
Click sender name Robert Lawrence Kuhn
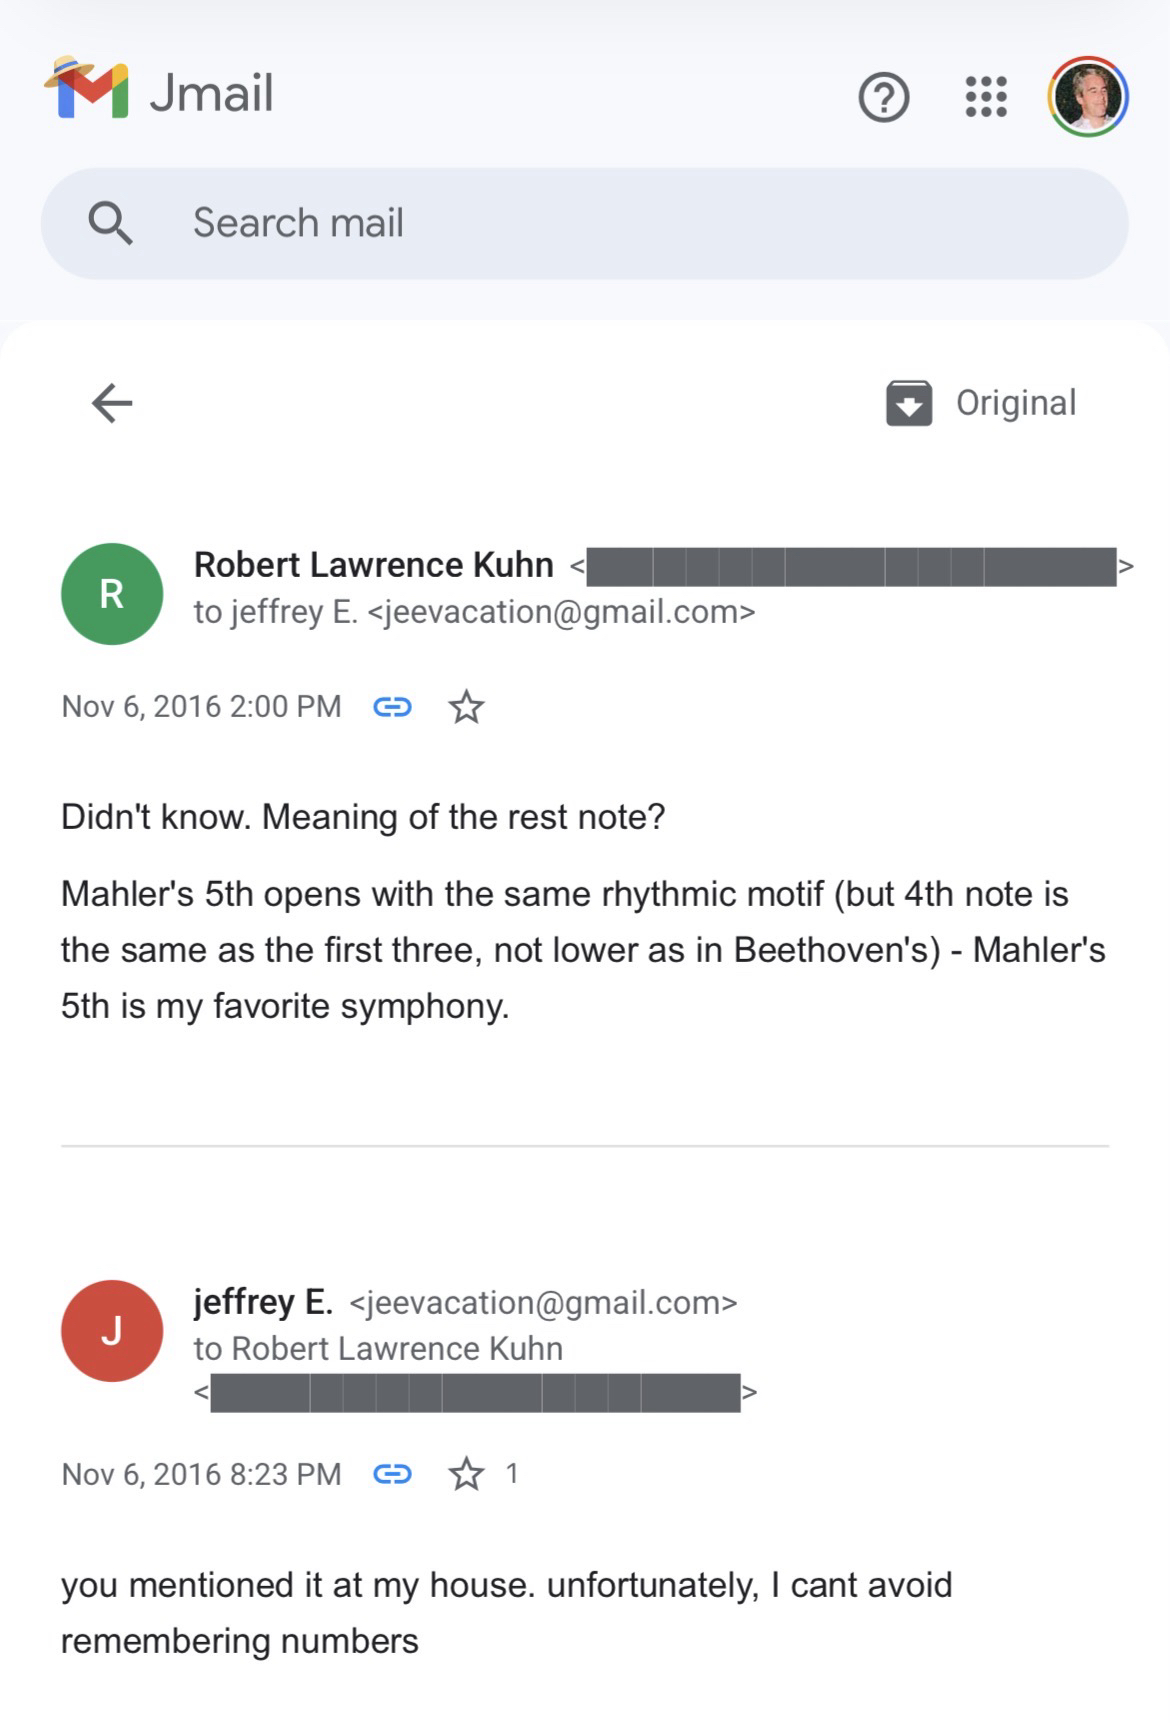pyautogui.click(x=373, y=565)
